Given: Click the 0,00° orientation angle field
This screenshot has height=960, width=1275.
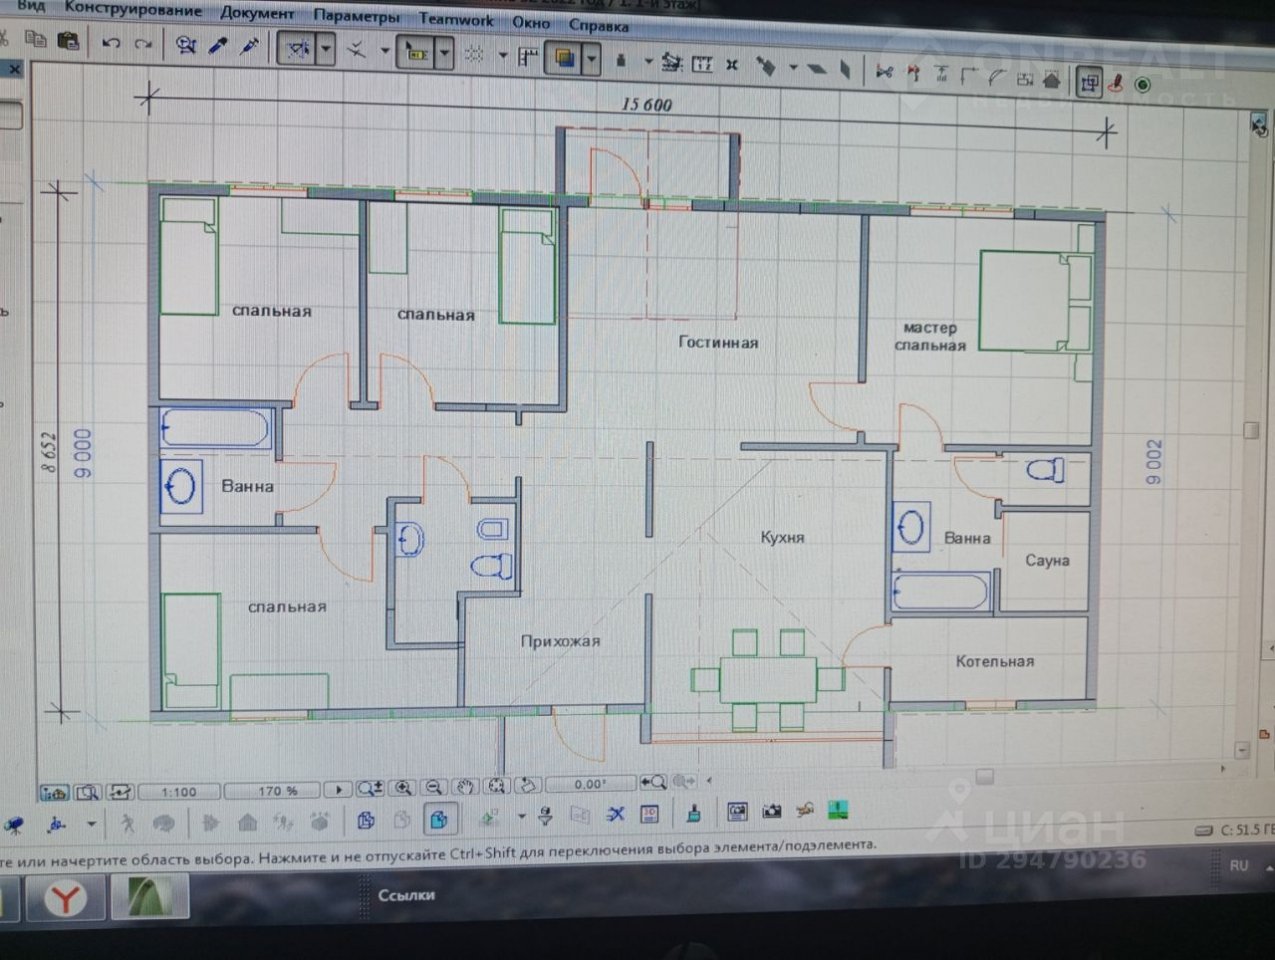Looking at the screenshot, I should coord(590,784).
